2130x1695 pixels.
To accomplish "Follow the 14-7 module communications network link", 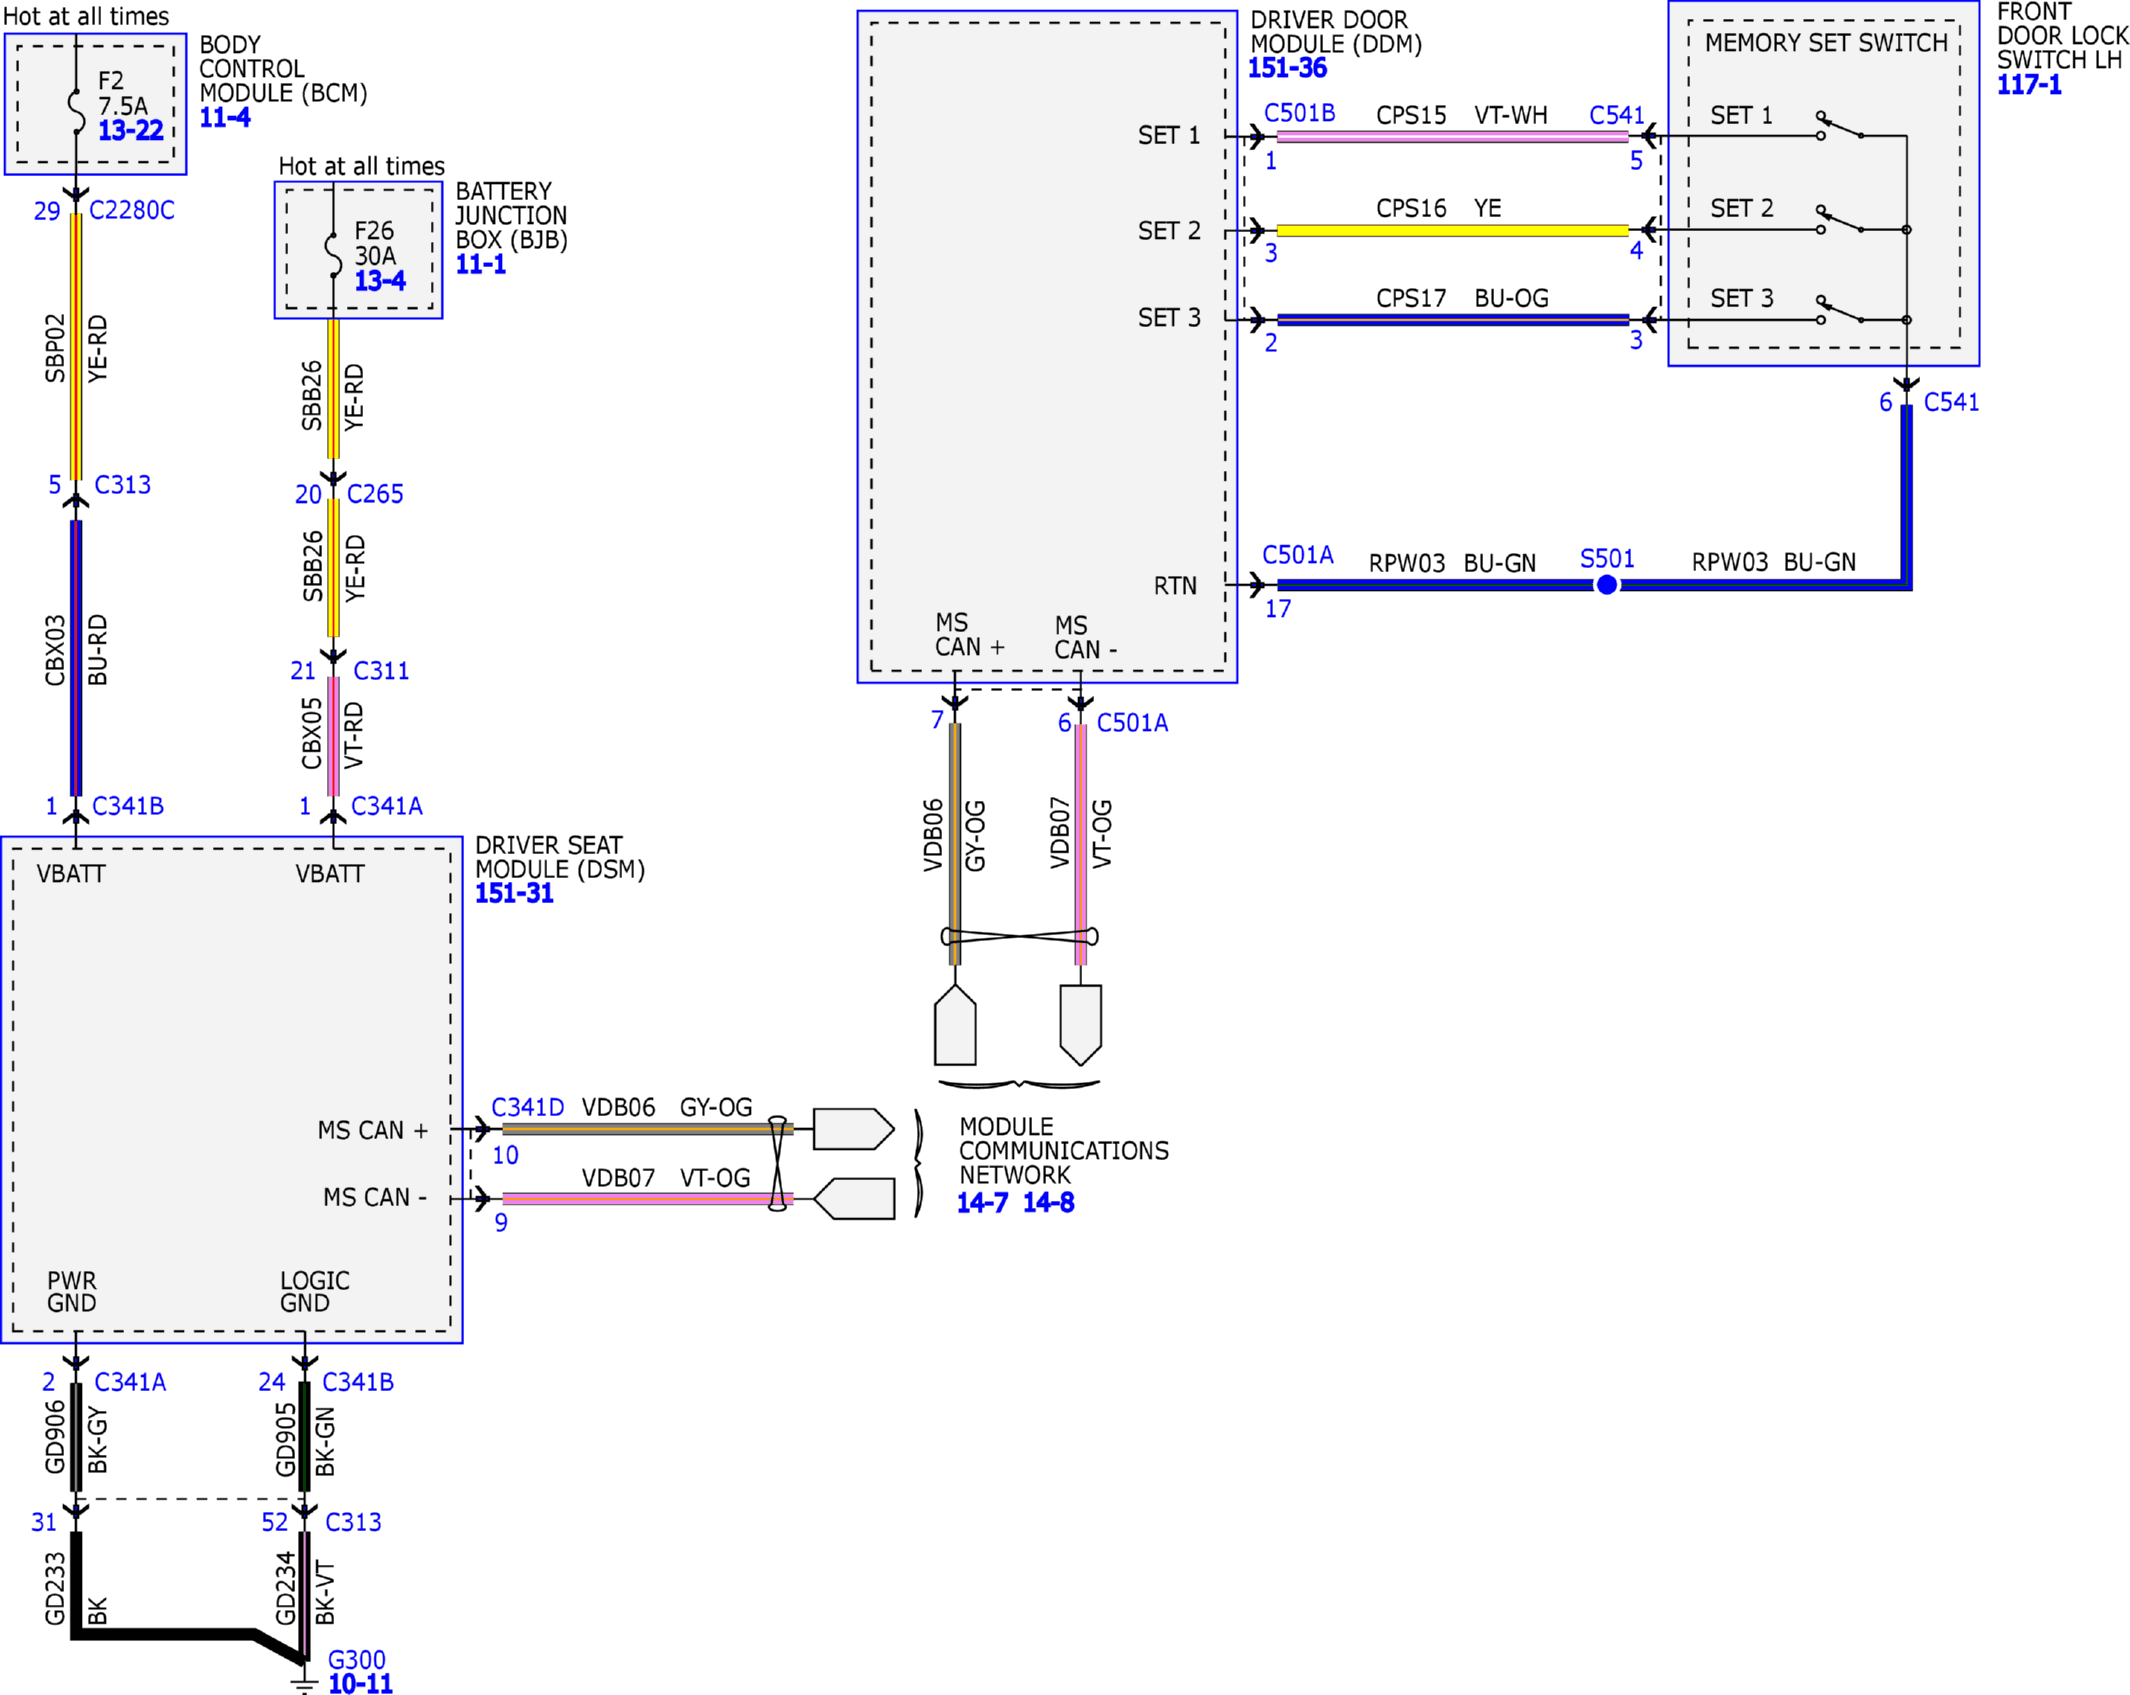I will tap(982, 1203).
